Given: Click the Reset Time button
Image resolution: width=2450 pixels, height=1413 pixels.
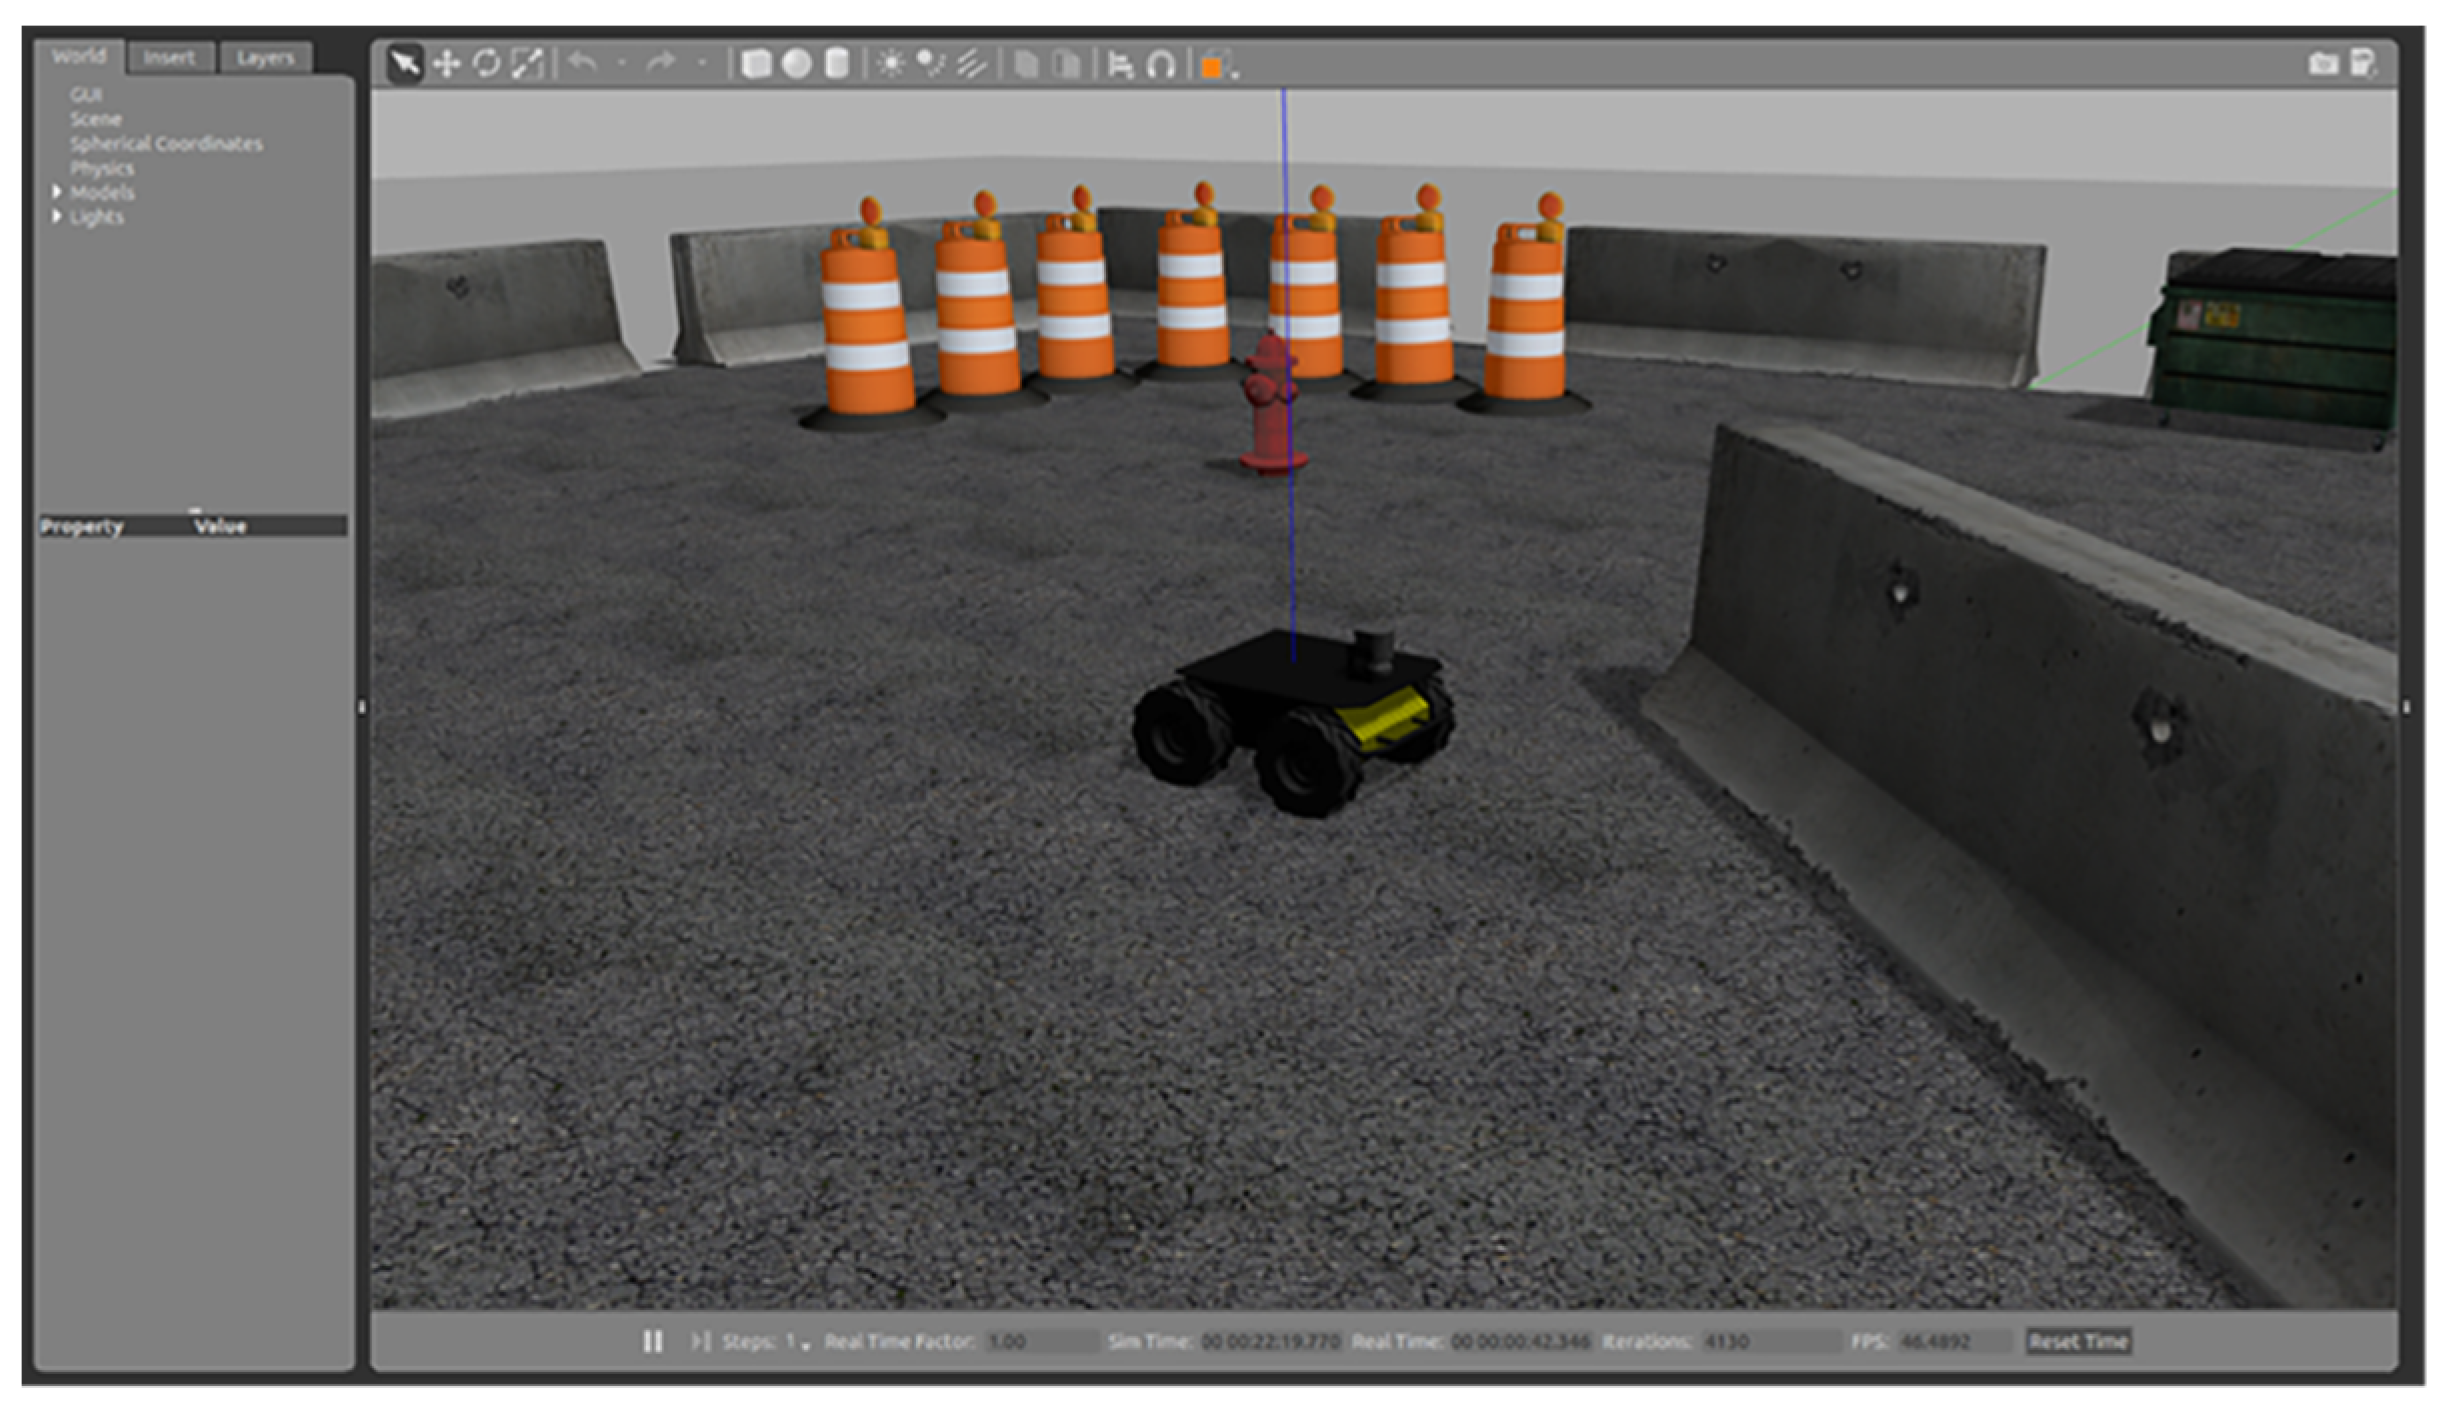Looking at the screenshot, I should pyautogui.click(x=2078, y=1341).
